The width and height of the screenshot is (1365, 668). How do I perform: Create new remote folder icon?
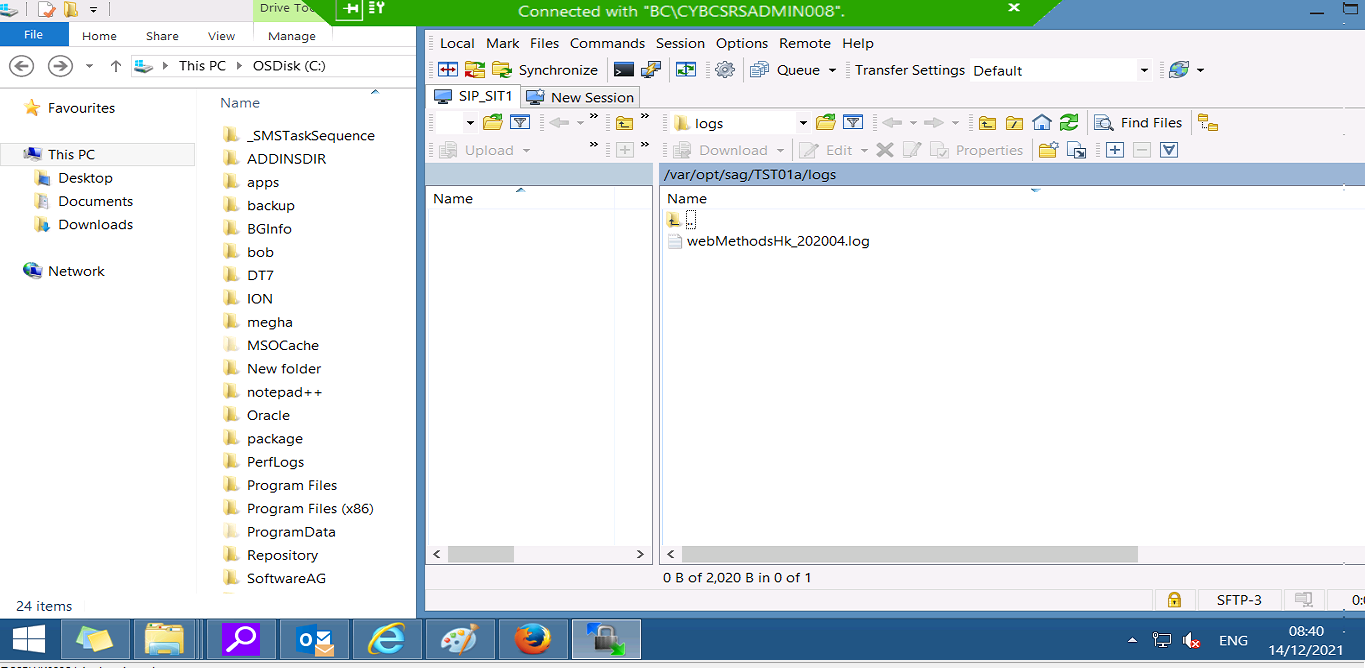(1048, 150)
